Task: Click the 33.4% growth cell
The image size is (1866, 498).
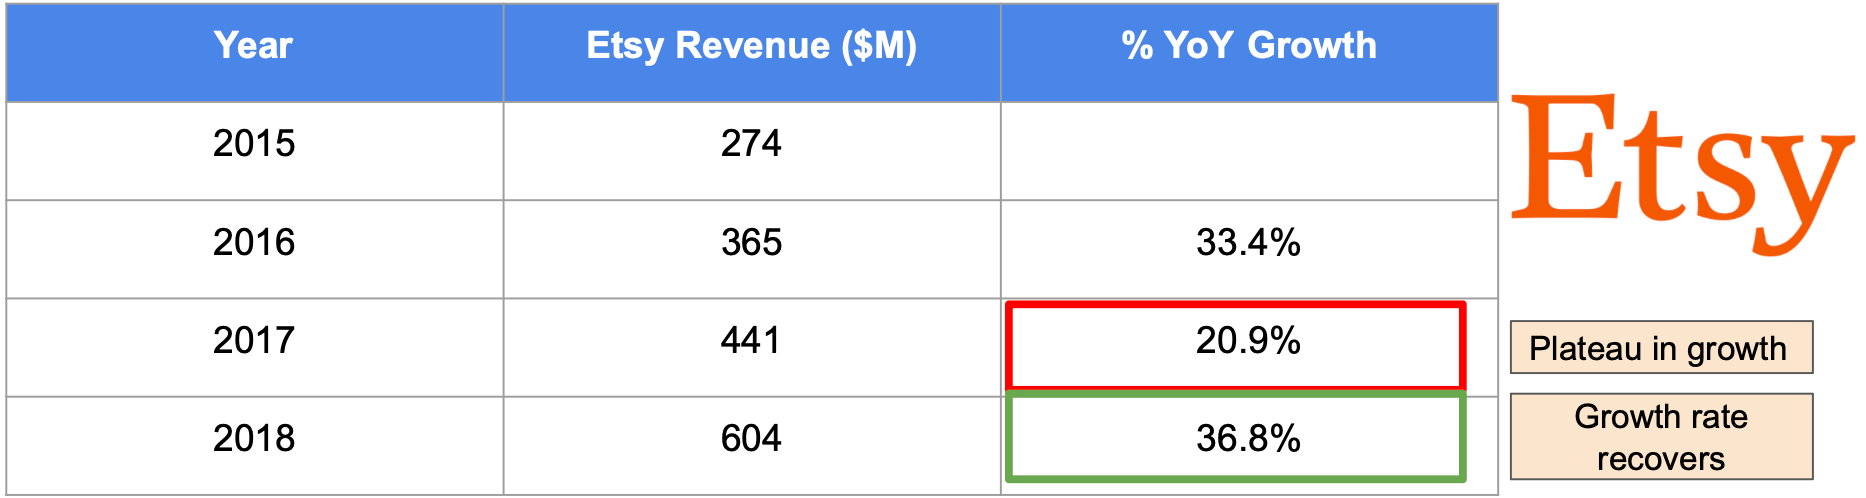Action: coord(1249,249)
